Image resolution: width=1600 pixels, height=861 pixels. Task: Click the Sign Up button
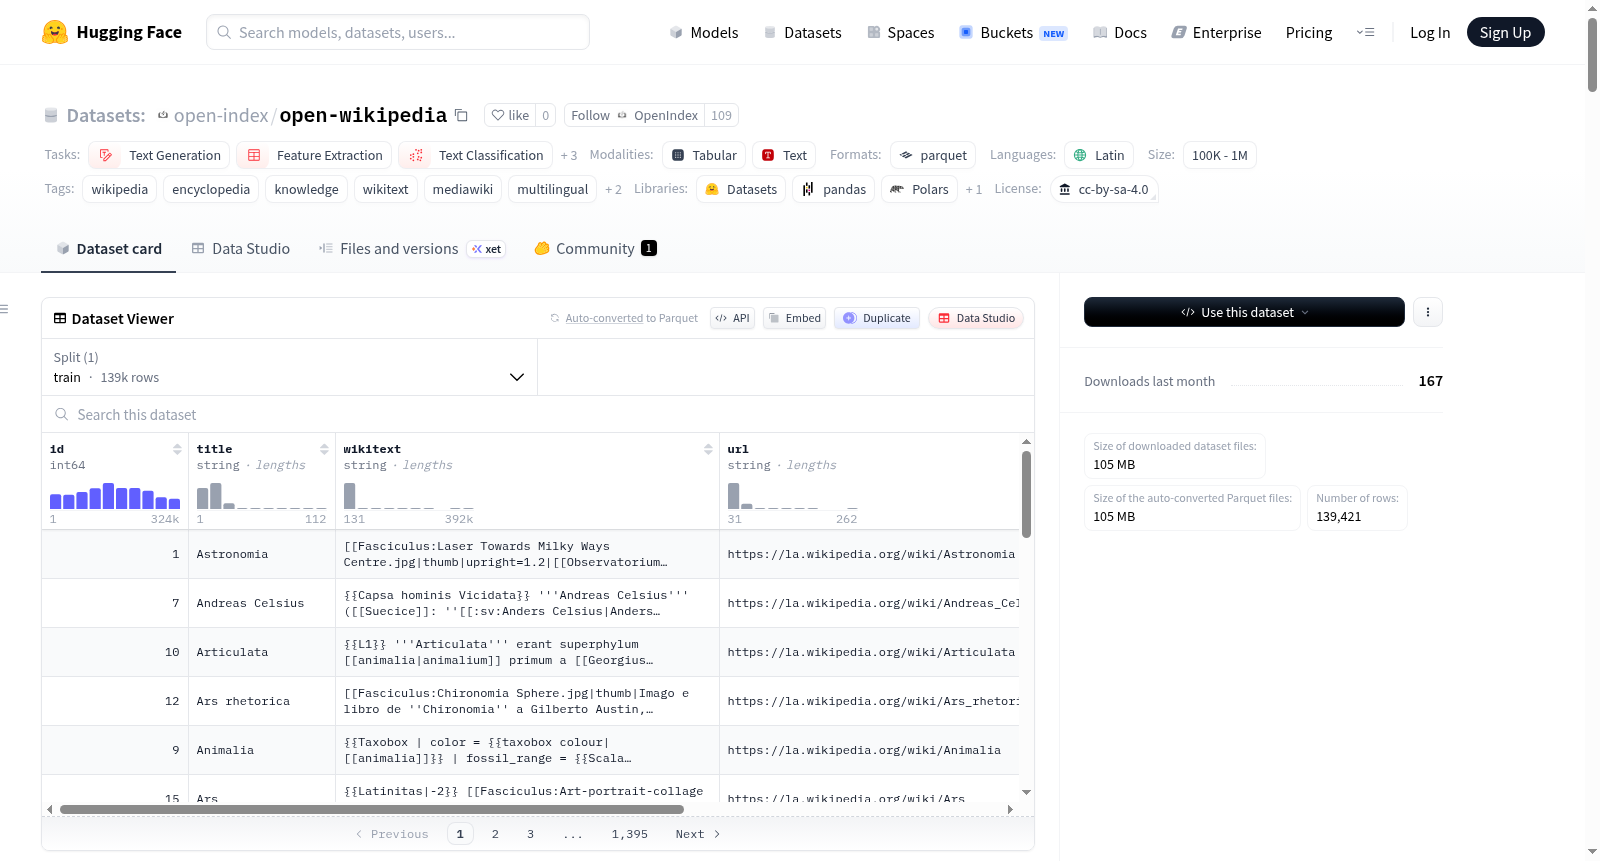point(1505,32)
